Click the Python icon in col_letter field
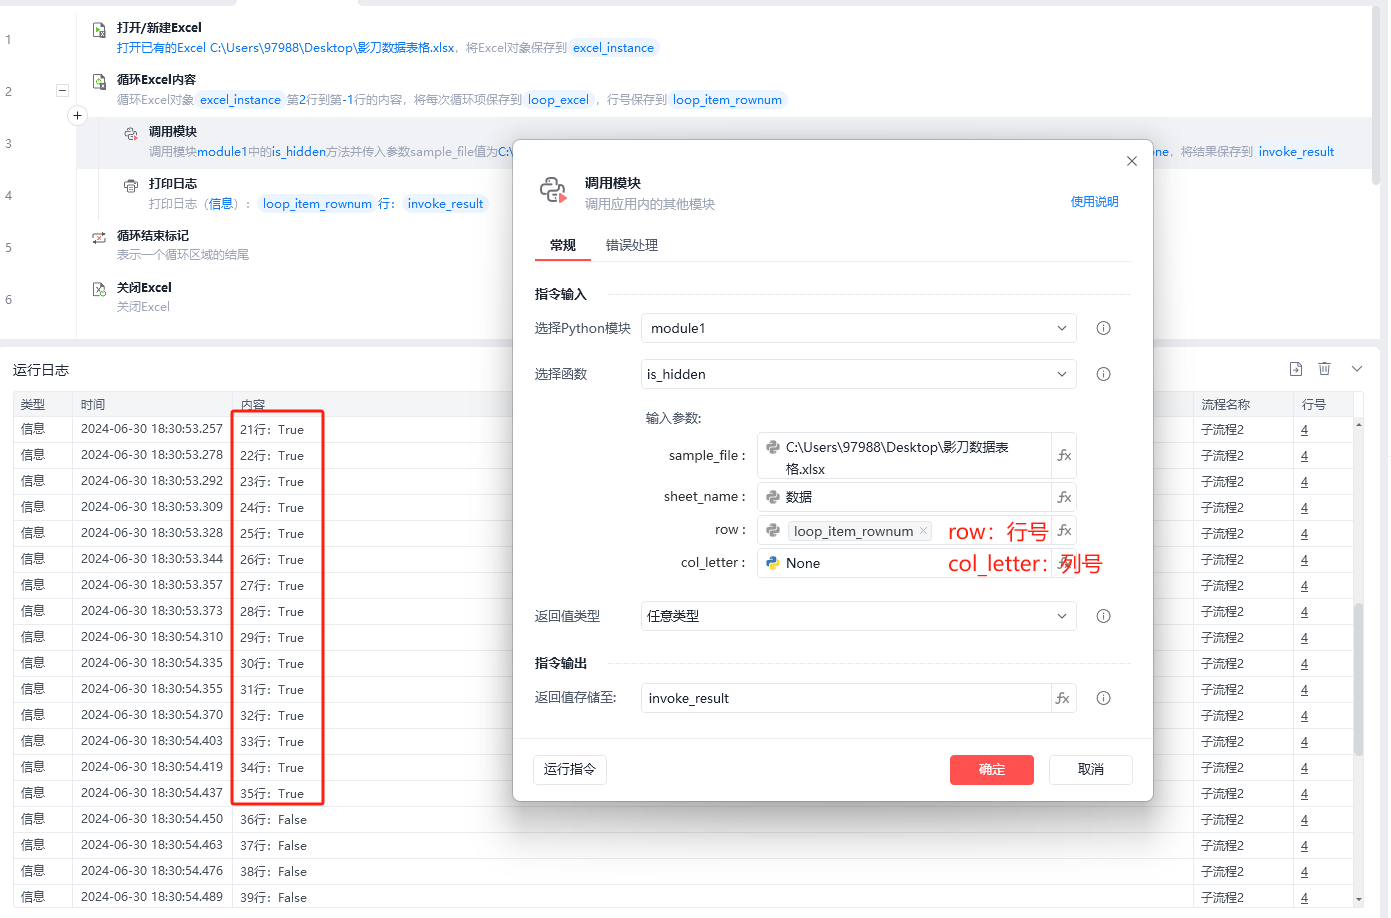1391x918 pixels. click(773, 563)
